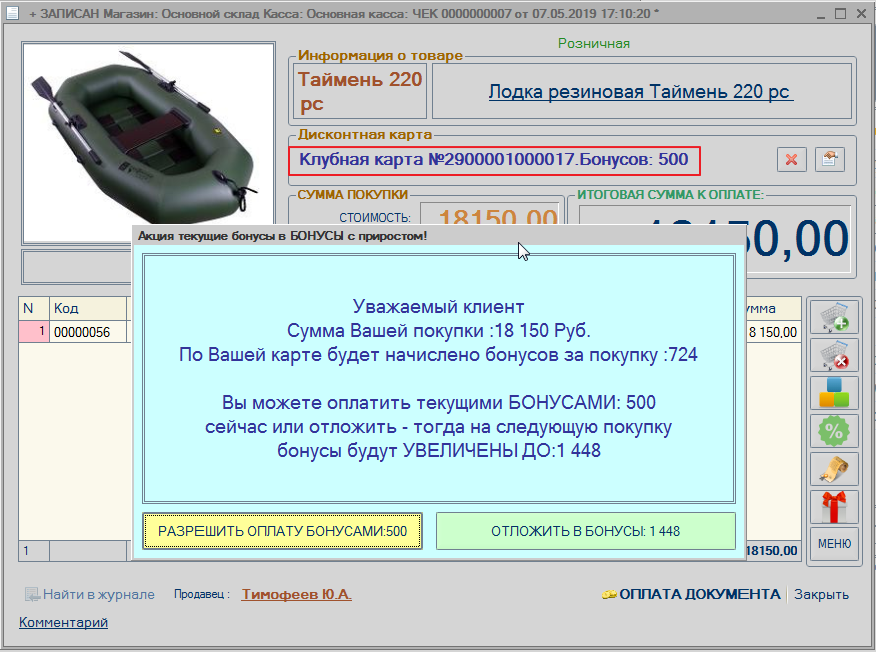Click Закрыть to close the document

click(821, 594)
